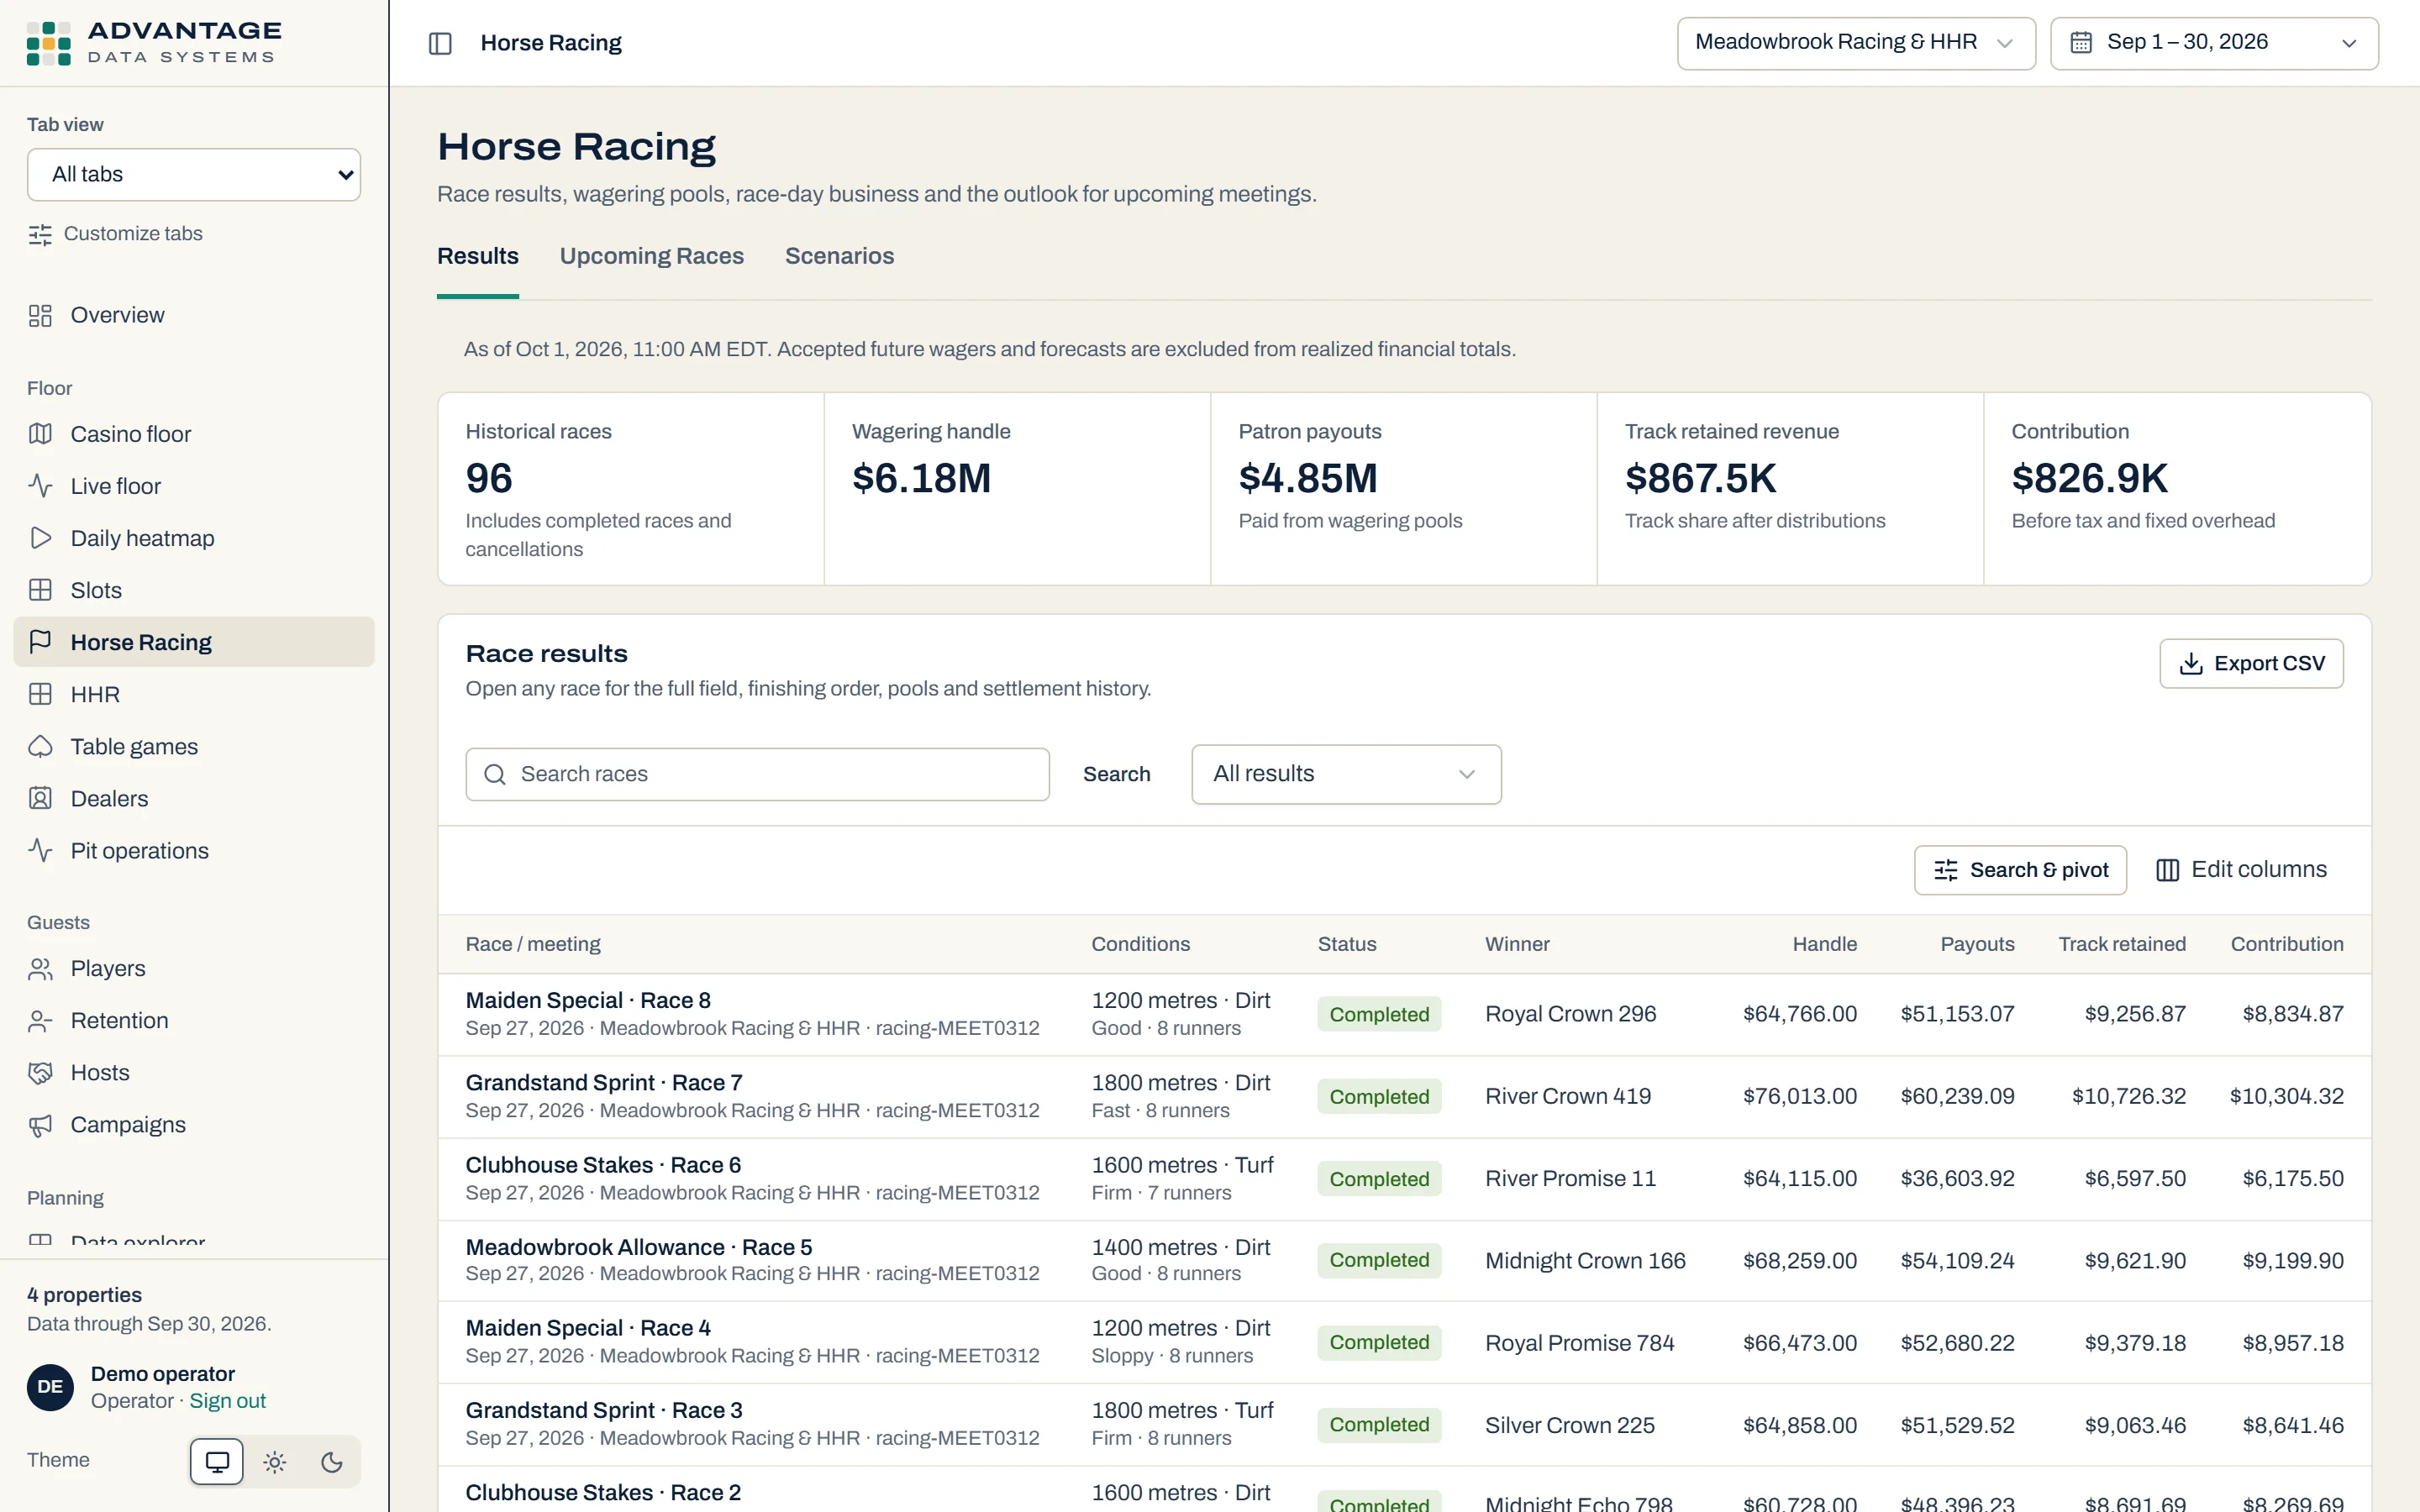Viewport: 2420px width, 1512px height.
Task: Click the chevron on the date range picker
Action: coord(2349,44)
